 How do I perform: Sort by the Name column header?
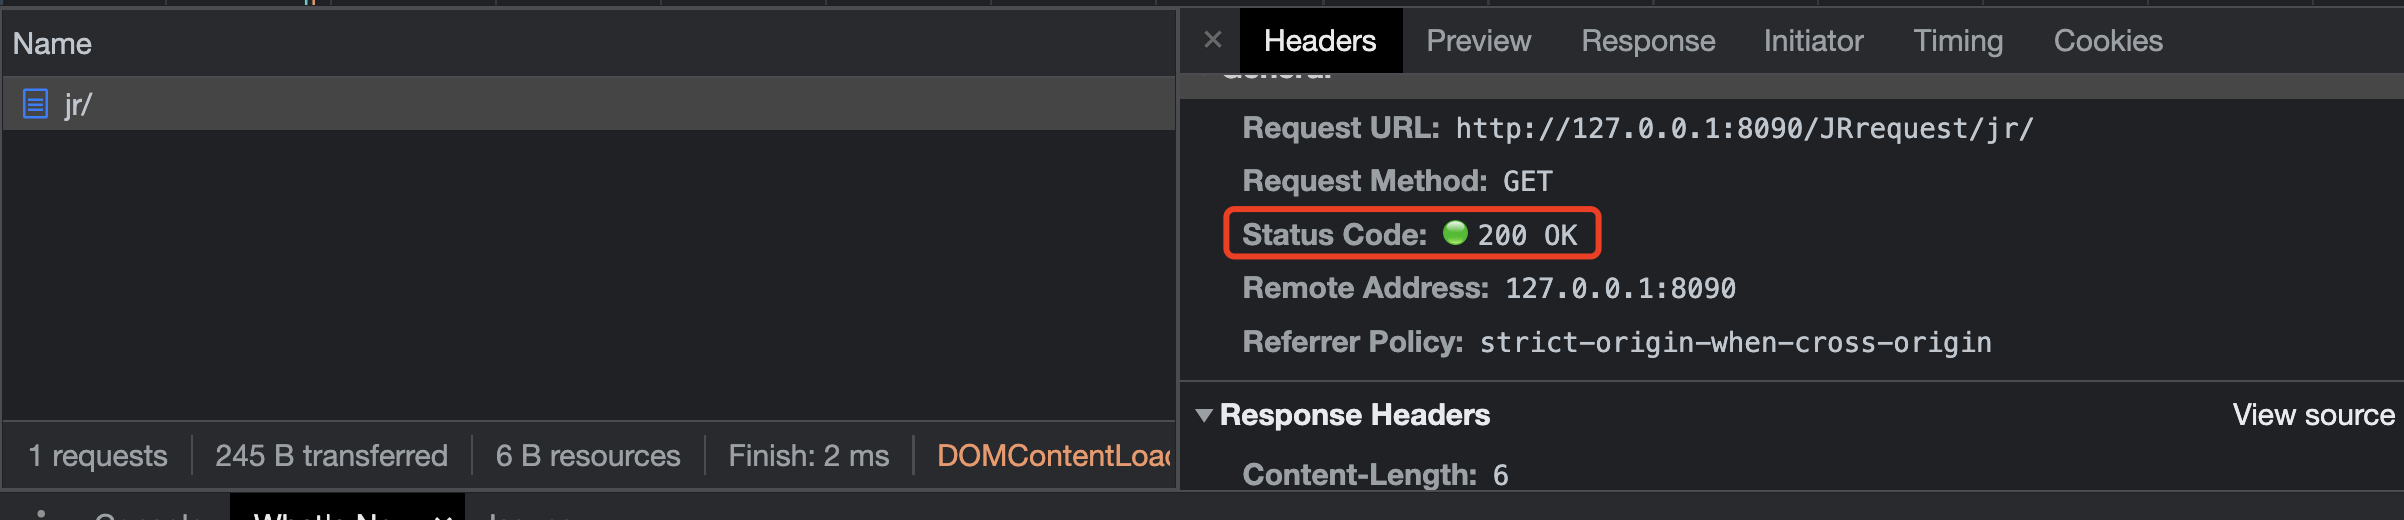52,44
